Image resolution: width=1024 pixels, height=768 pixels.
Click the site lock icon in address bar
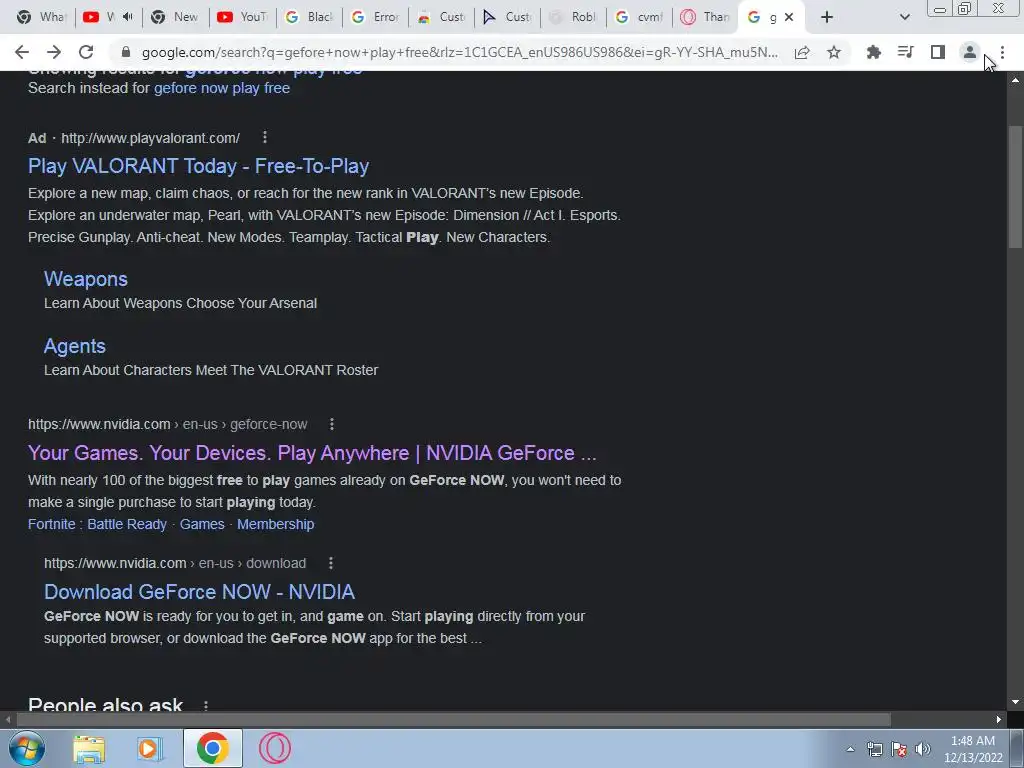coord(126,52)
